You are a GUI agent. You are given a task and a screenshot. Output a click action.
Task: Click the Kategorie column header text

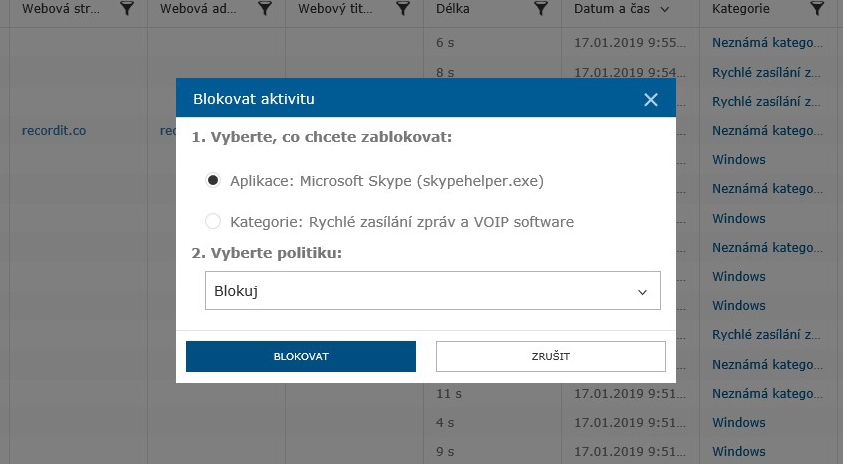click(740, 9)
